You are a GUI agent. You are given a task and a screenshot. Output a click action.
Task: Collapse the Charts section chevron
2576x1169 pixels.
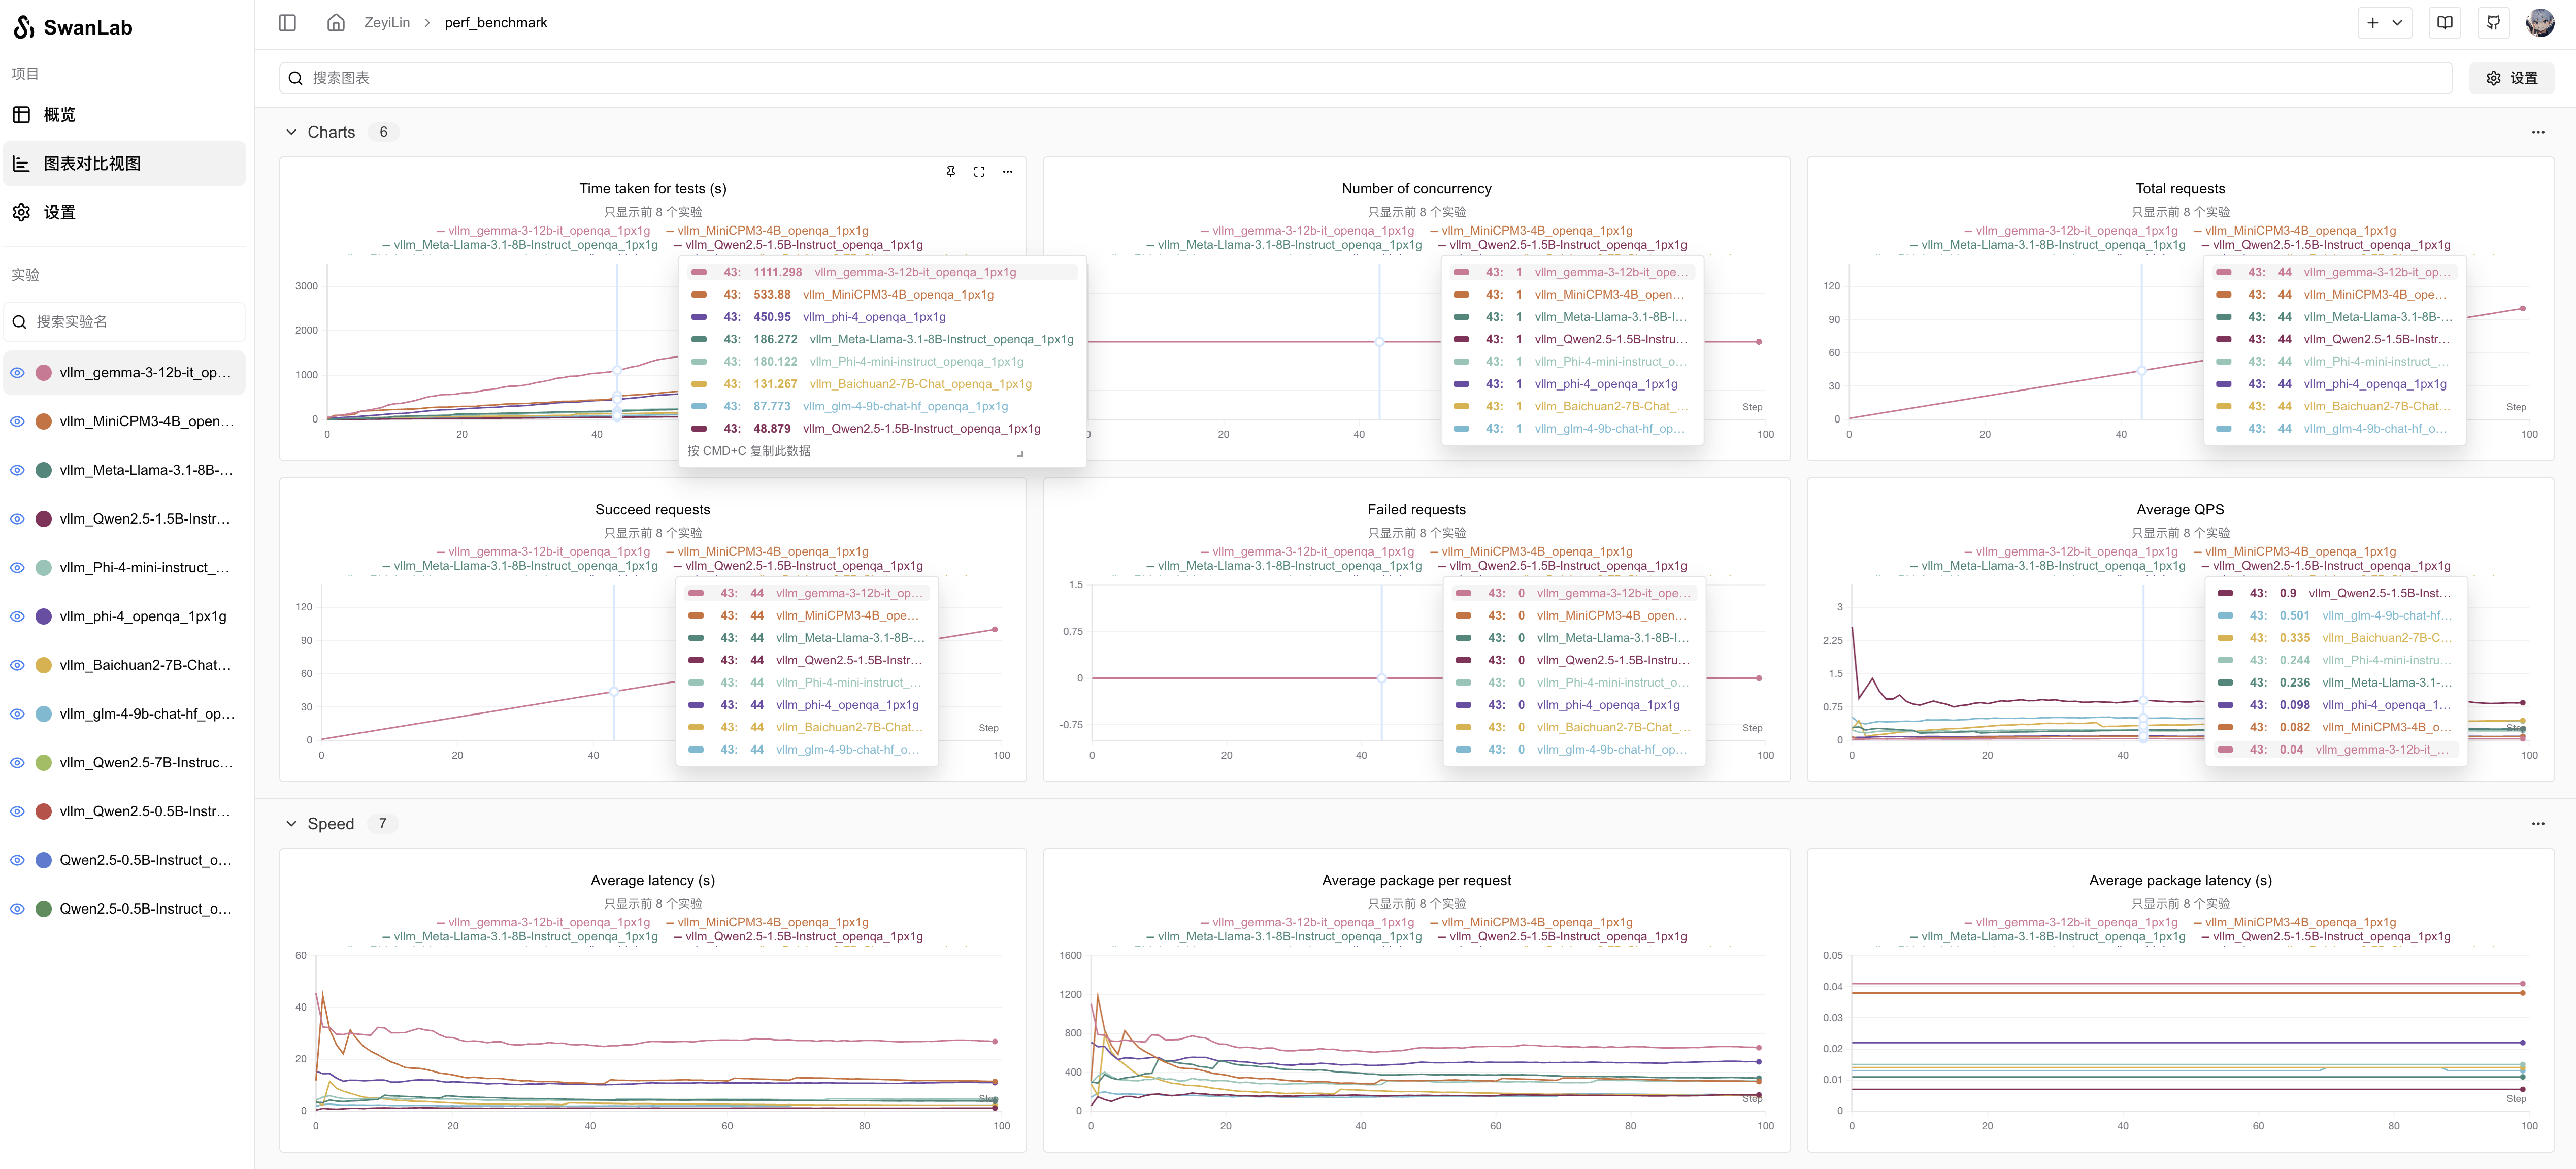click(x=291, y=132)
